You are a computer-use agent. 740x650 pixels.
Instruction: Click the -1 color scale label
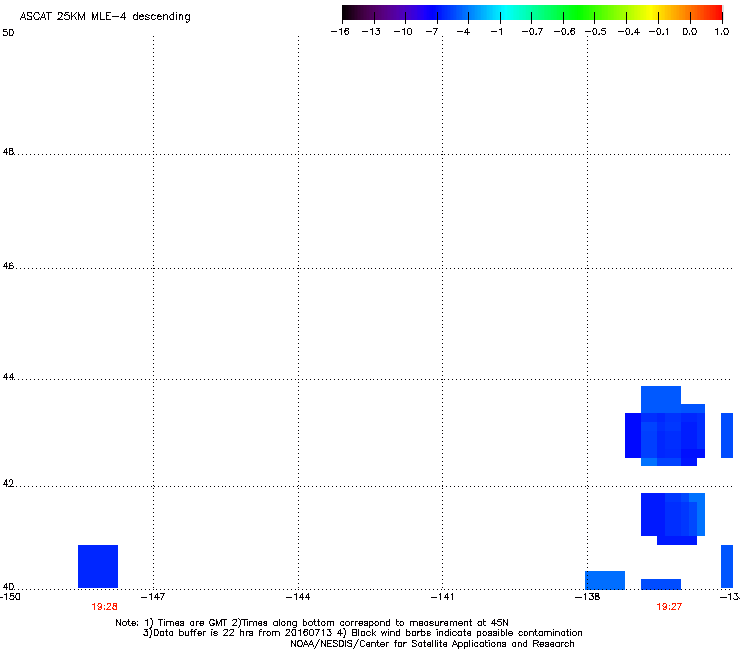point(496,32)
